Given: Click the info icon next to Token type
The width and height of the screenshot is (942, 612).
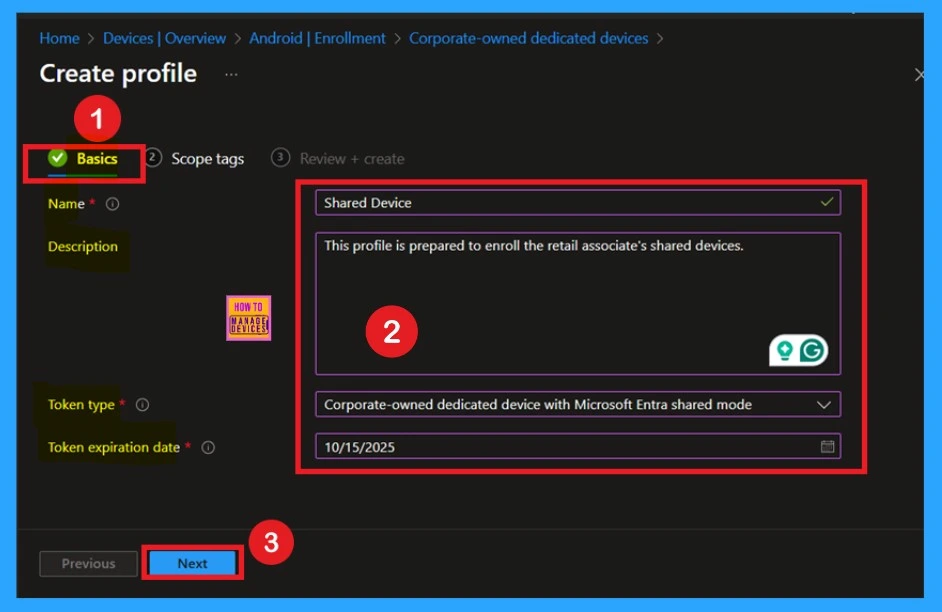Looking at the screenshot, I should click(x=142, y=405).
